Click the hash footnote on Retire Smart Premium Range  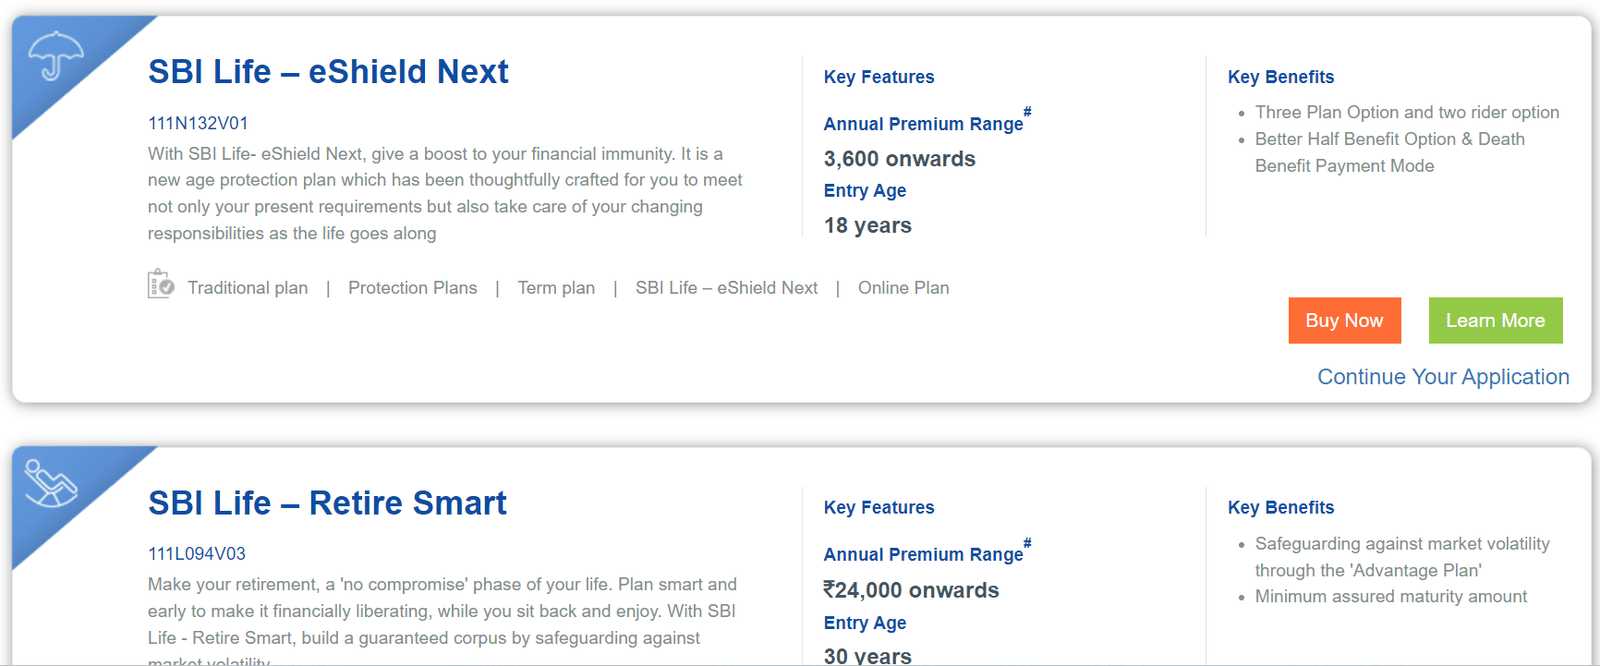(x=1027, y=543)
